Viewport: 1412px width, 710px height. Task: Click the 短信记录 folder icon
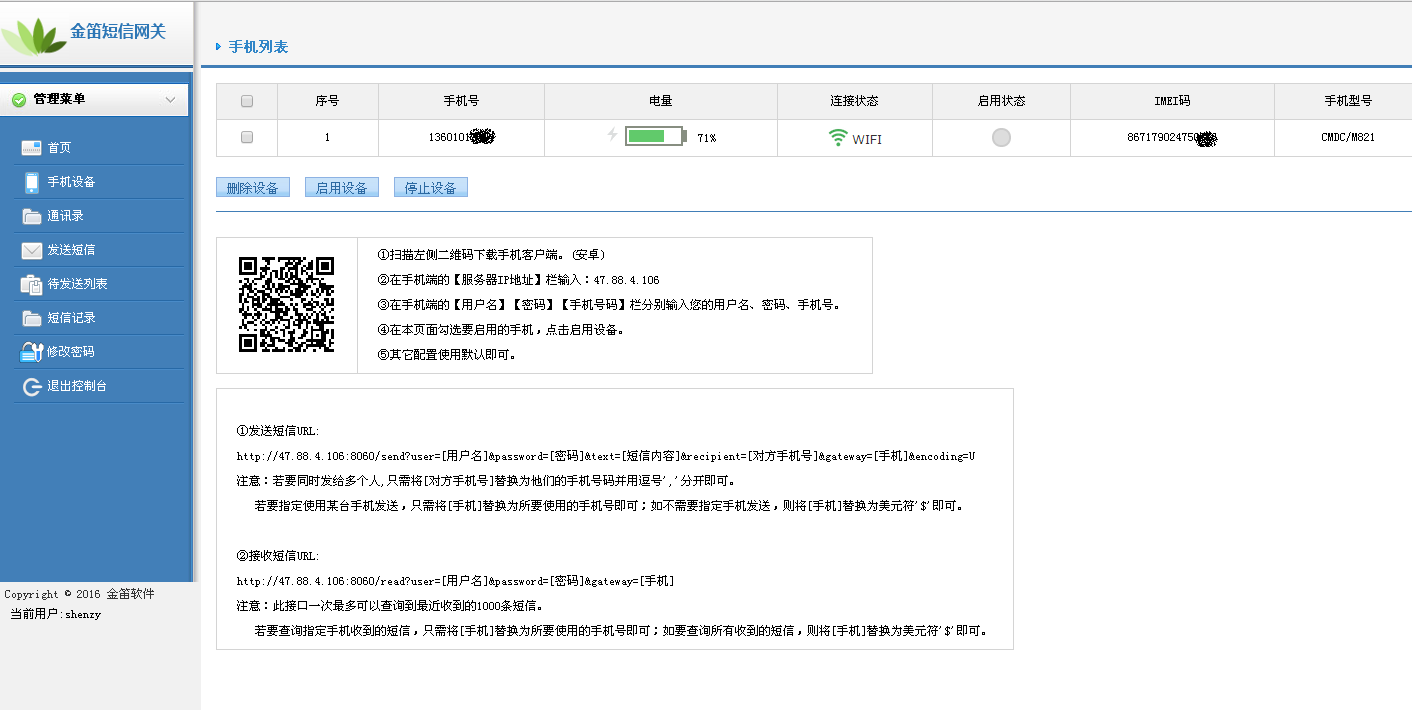coord(31,318)
